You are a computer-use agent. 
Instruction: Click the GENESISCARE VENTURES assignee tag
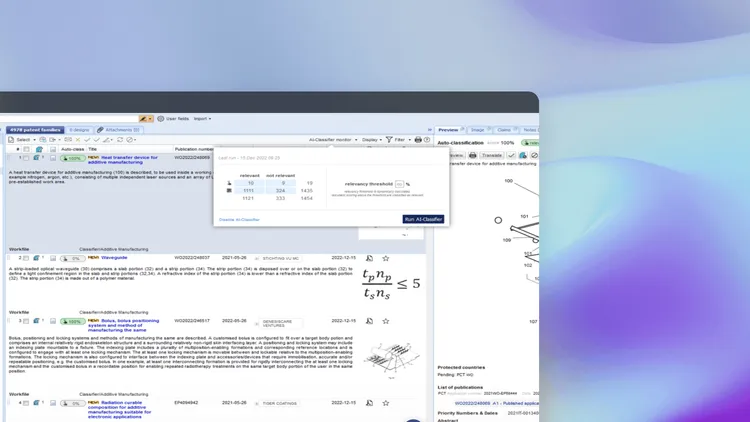click(x=281, y=323)
